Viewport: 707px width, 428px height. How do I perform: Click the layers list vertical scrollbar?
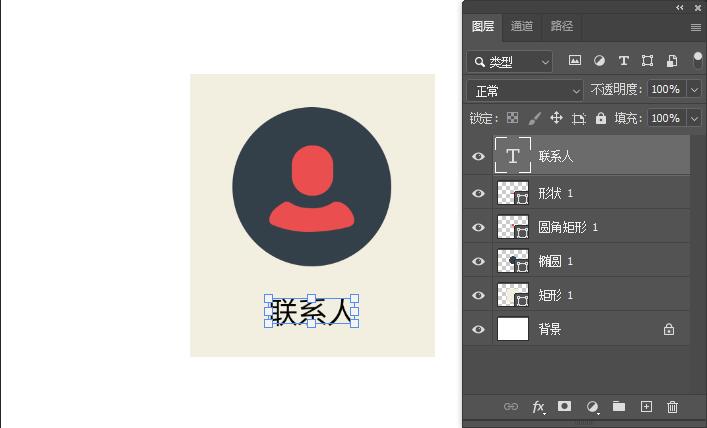point(698,264)
